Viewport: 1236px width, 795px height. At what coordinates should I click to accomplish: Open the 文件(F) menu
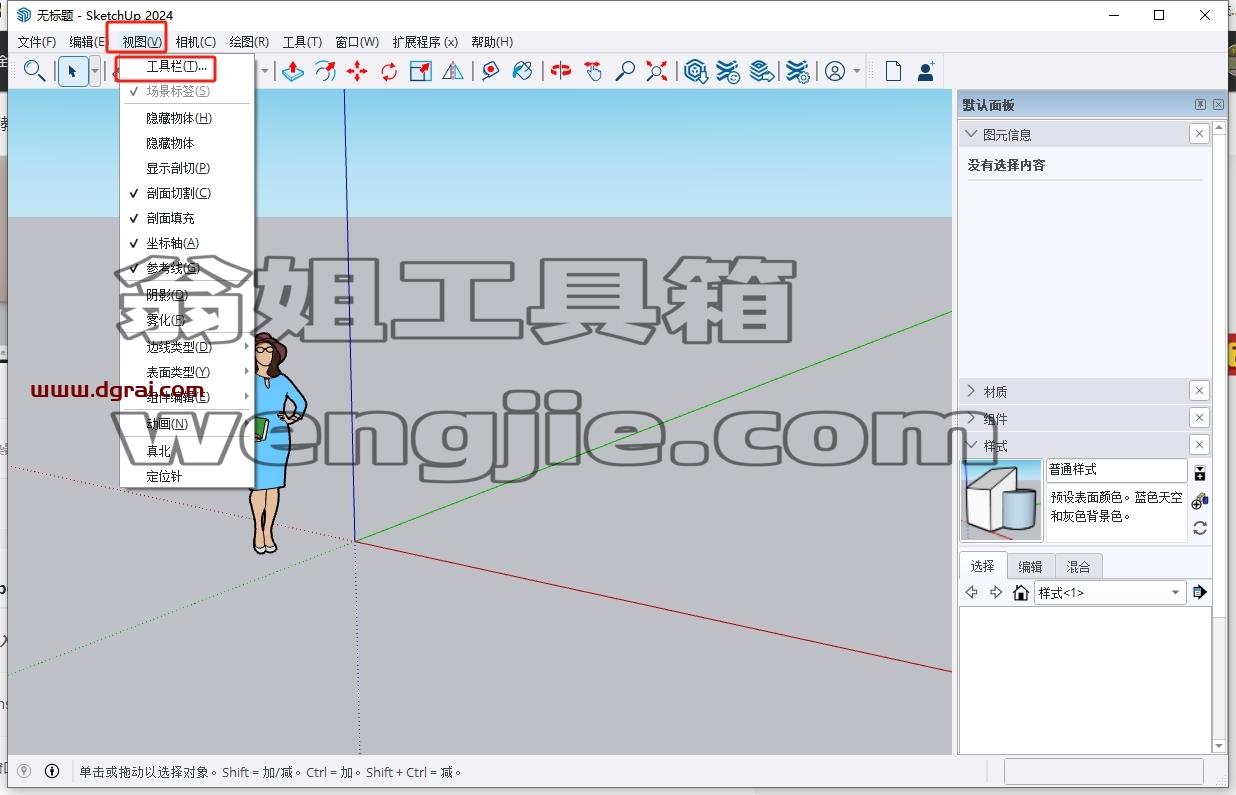[x=37, y=42]
